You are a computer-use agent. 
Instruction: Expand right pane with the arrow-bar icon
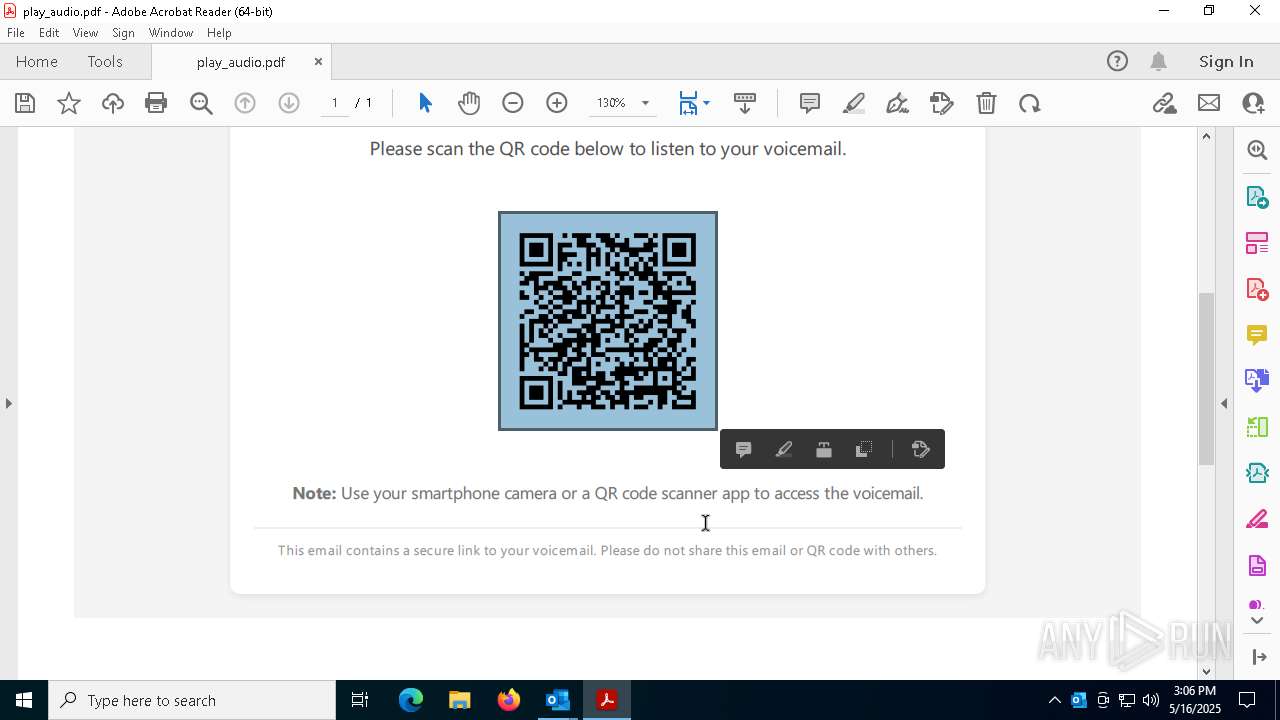click(1257, 657)
